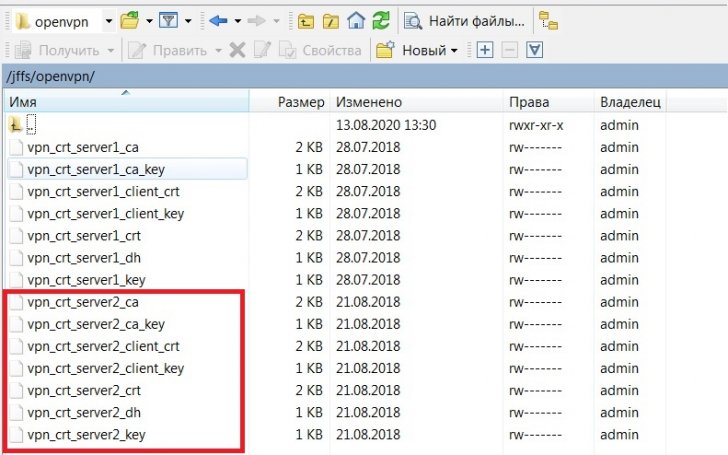Screen dimensions: 728x455
Task: Click the directory tree icon
Action: [x=548, y=21]
